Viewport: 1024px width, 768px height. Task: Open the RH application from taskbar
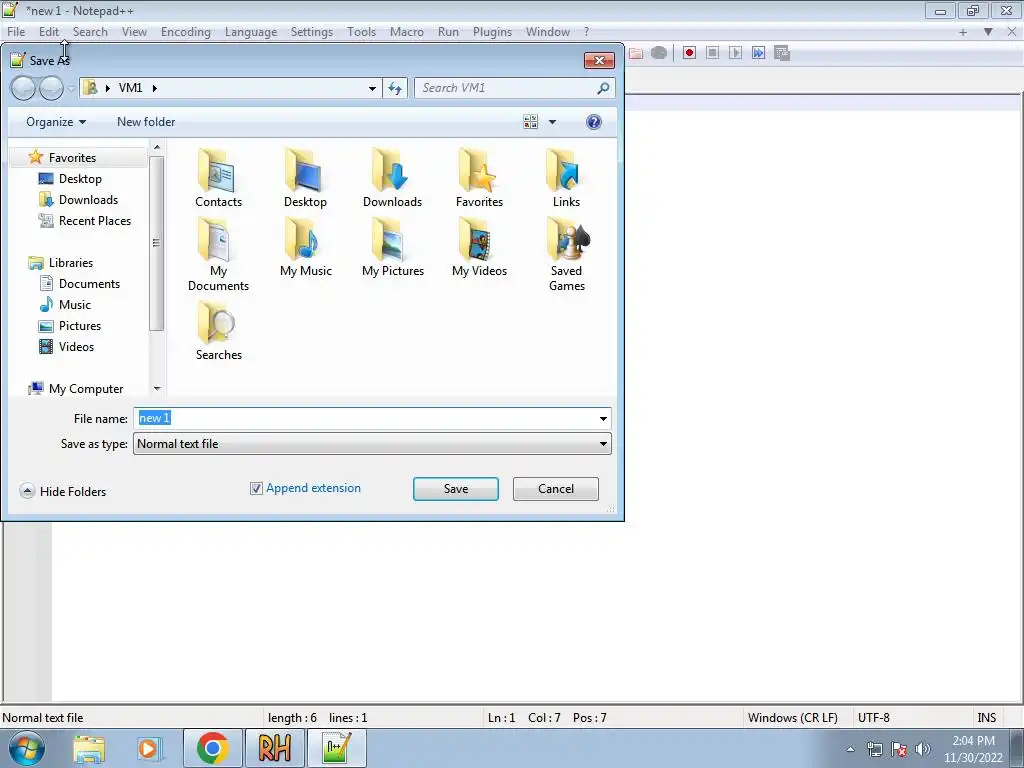274,748
